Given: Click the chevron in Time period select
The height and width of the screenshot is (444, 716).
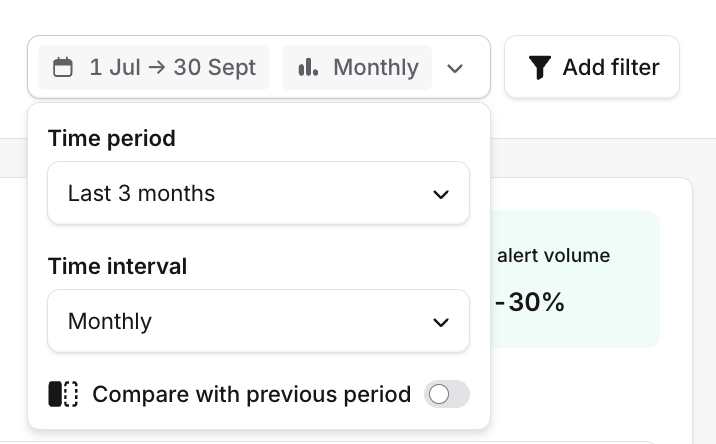Looking at the screenshot, I should pos(441,195).
